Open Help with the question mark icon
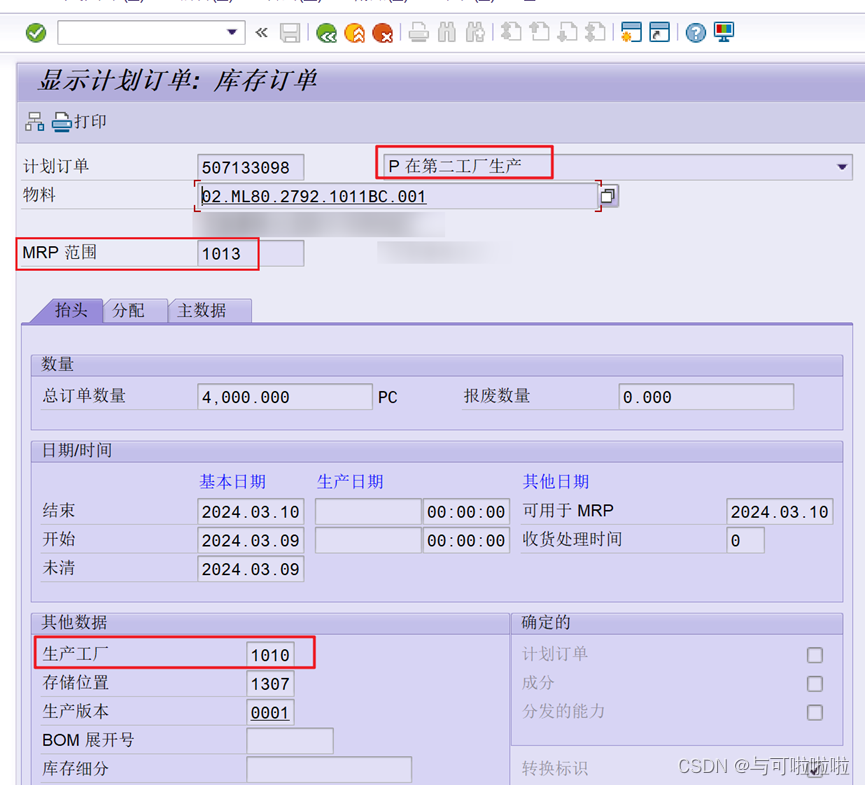This screenshot has height=785, width=865. click(x=694, y=33)
